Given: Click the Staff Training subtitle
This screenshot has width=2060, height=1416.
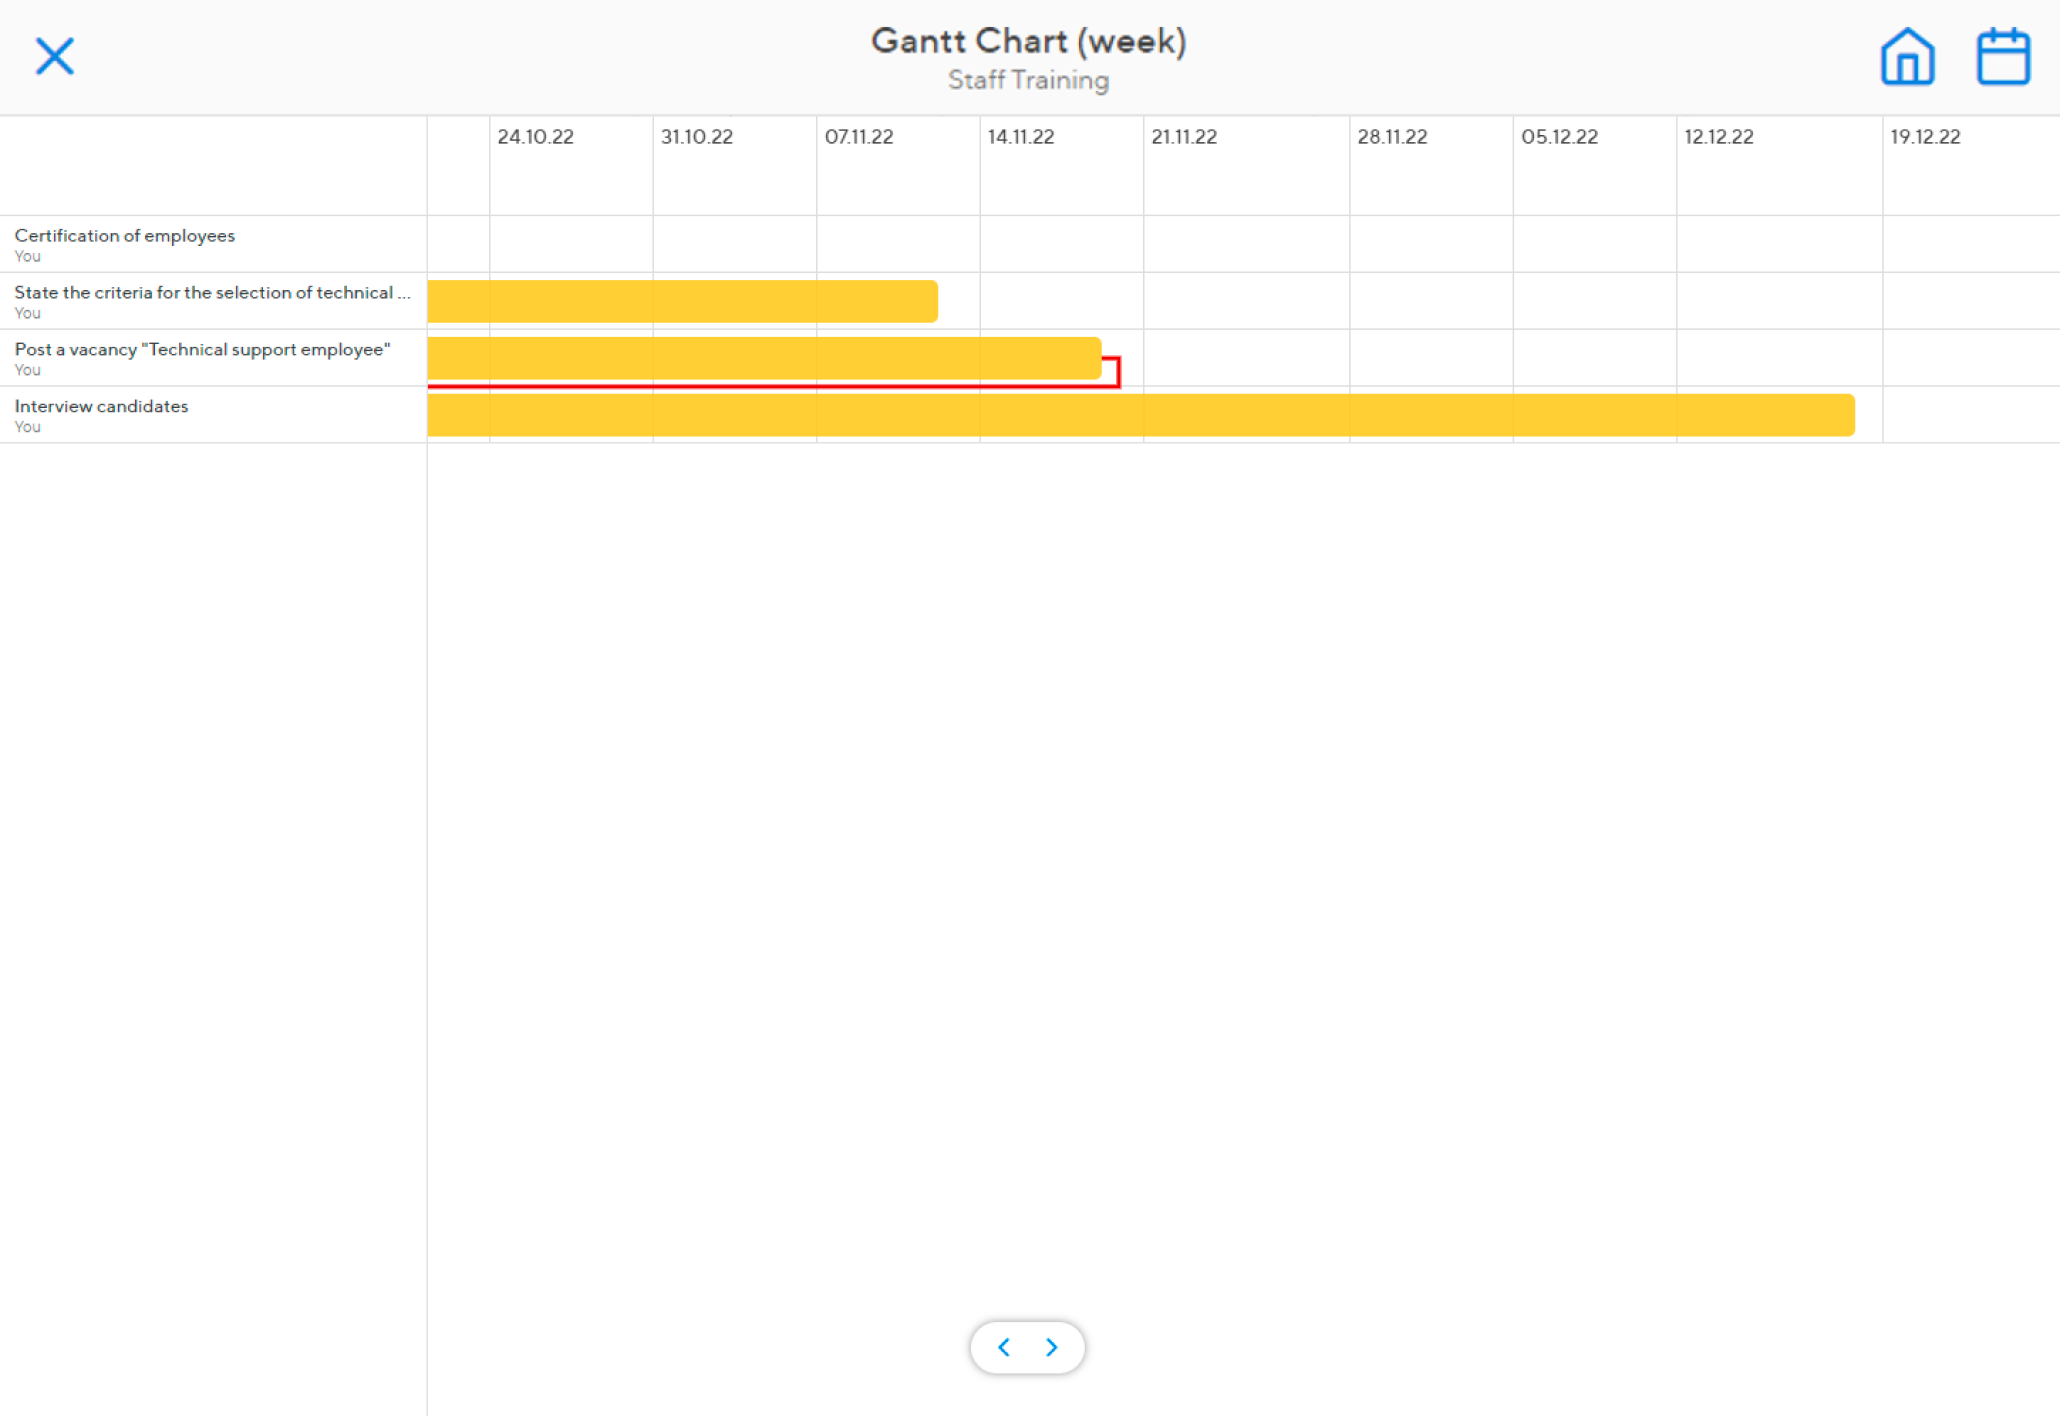Looking at the screenshot, I should point(1028,81).
